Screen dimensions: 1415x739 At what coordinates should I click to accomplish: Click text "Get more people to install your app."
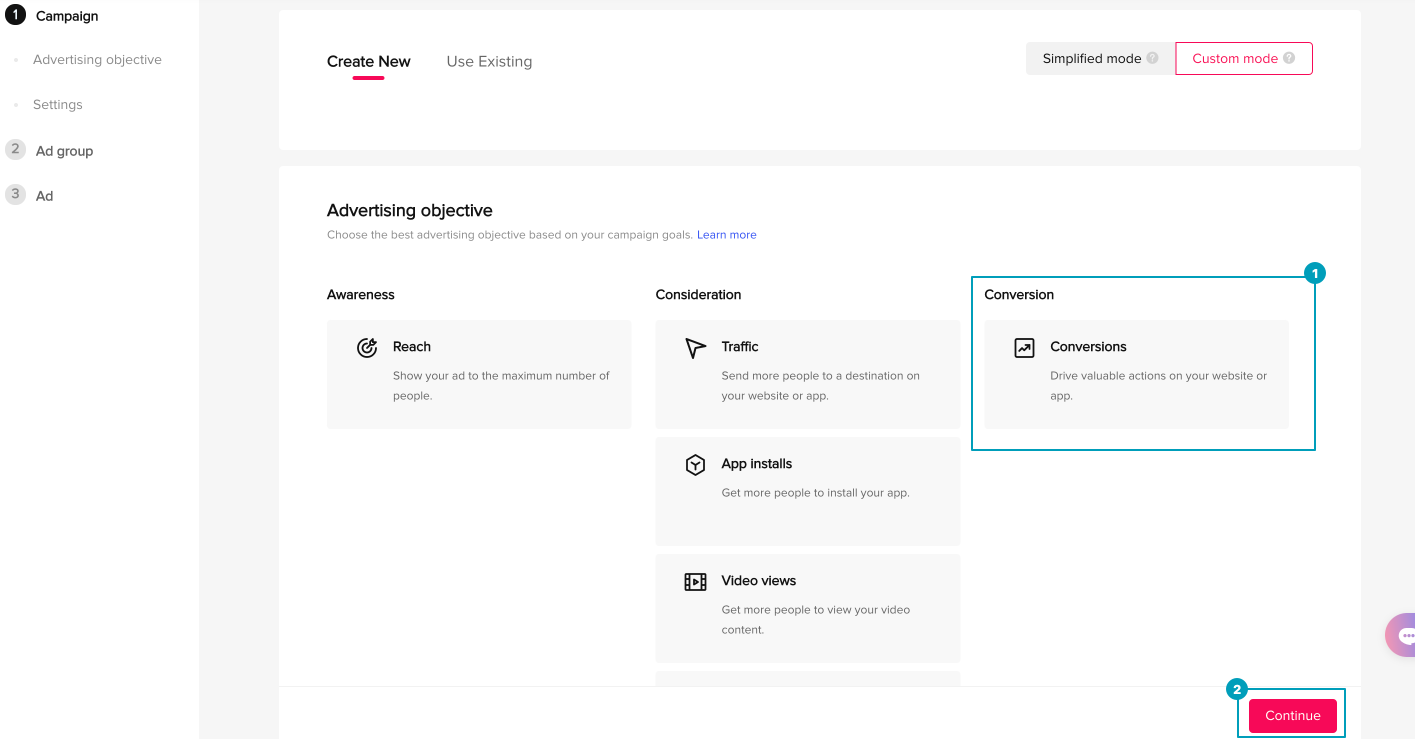pyautogui.click(x=816, y=493)
